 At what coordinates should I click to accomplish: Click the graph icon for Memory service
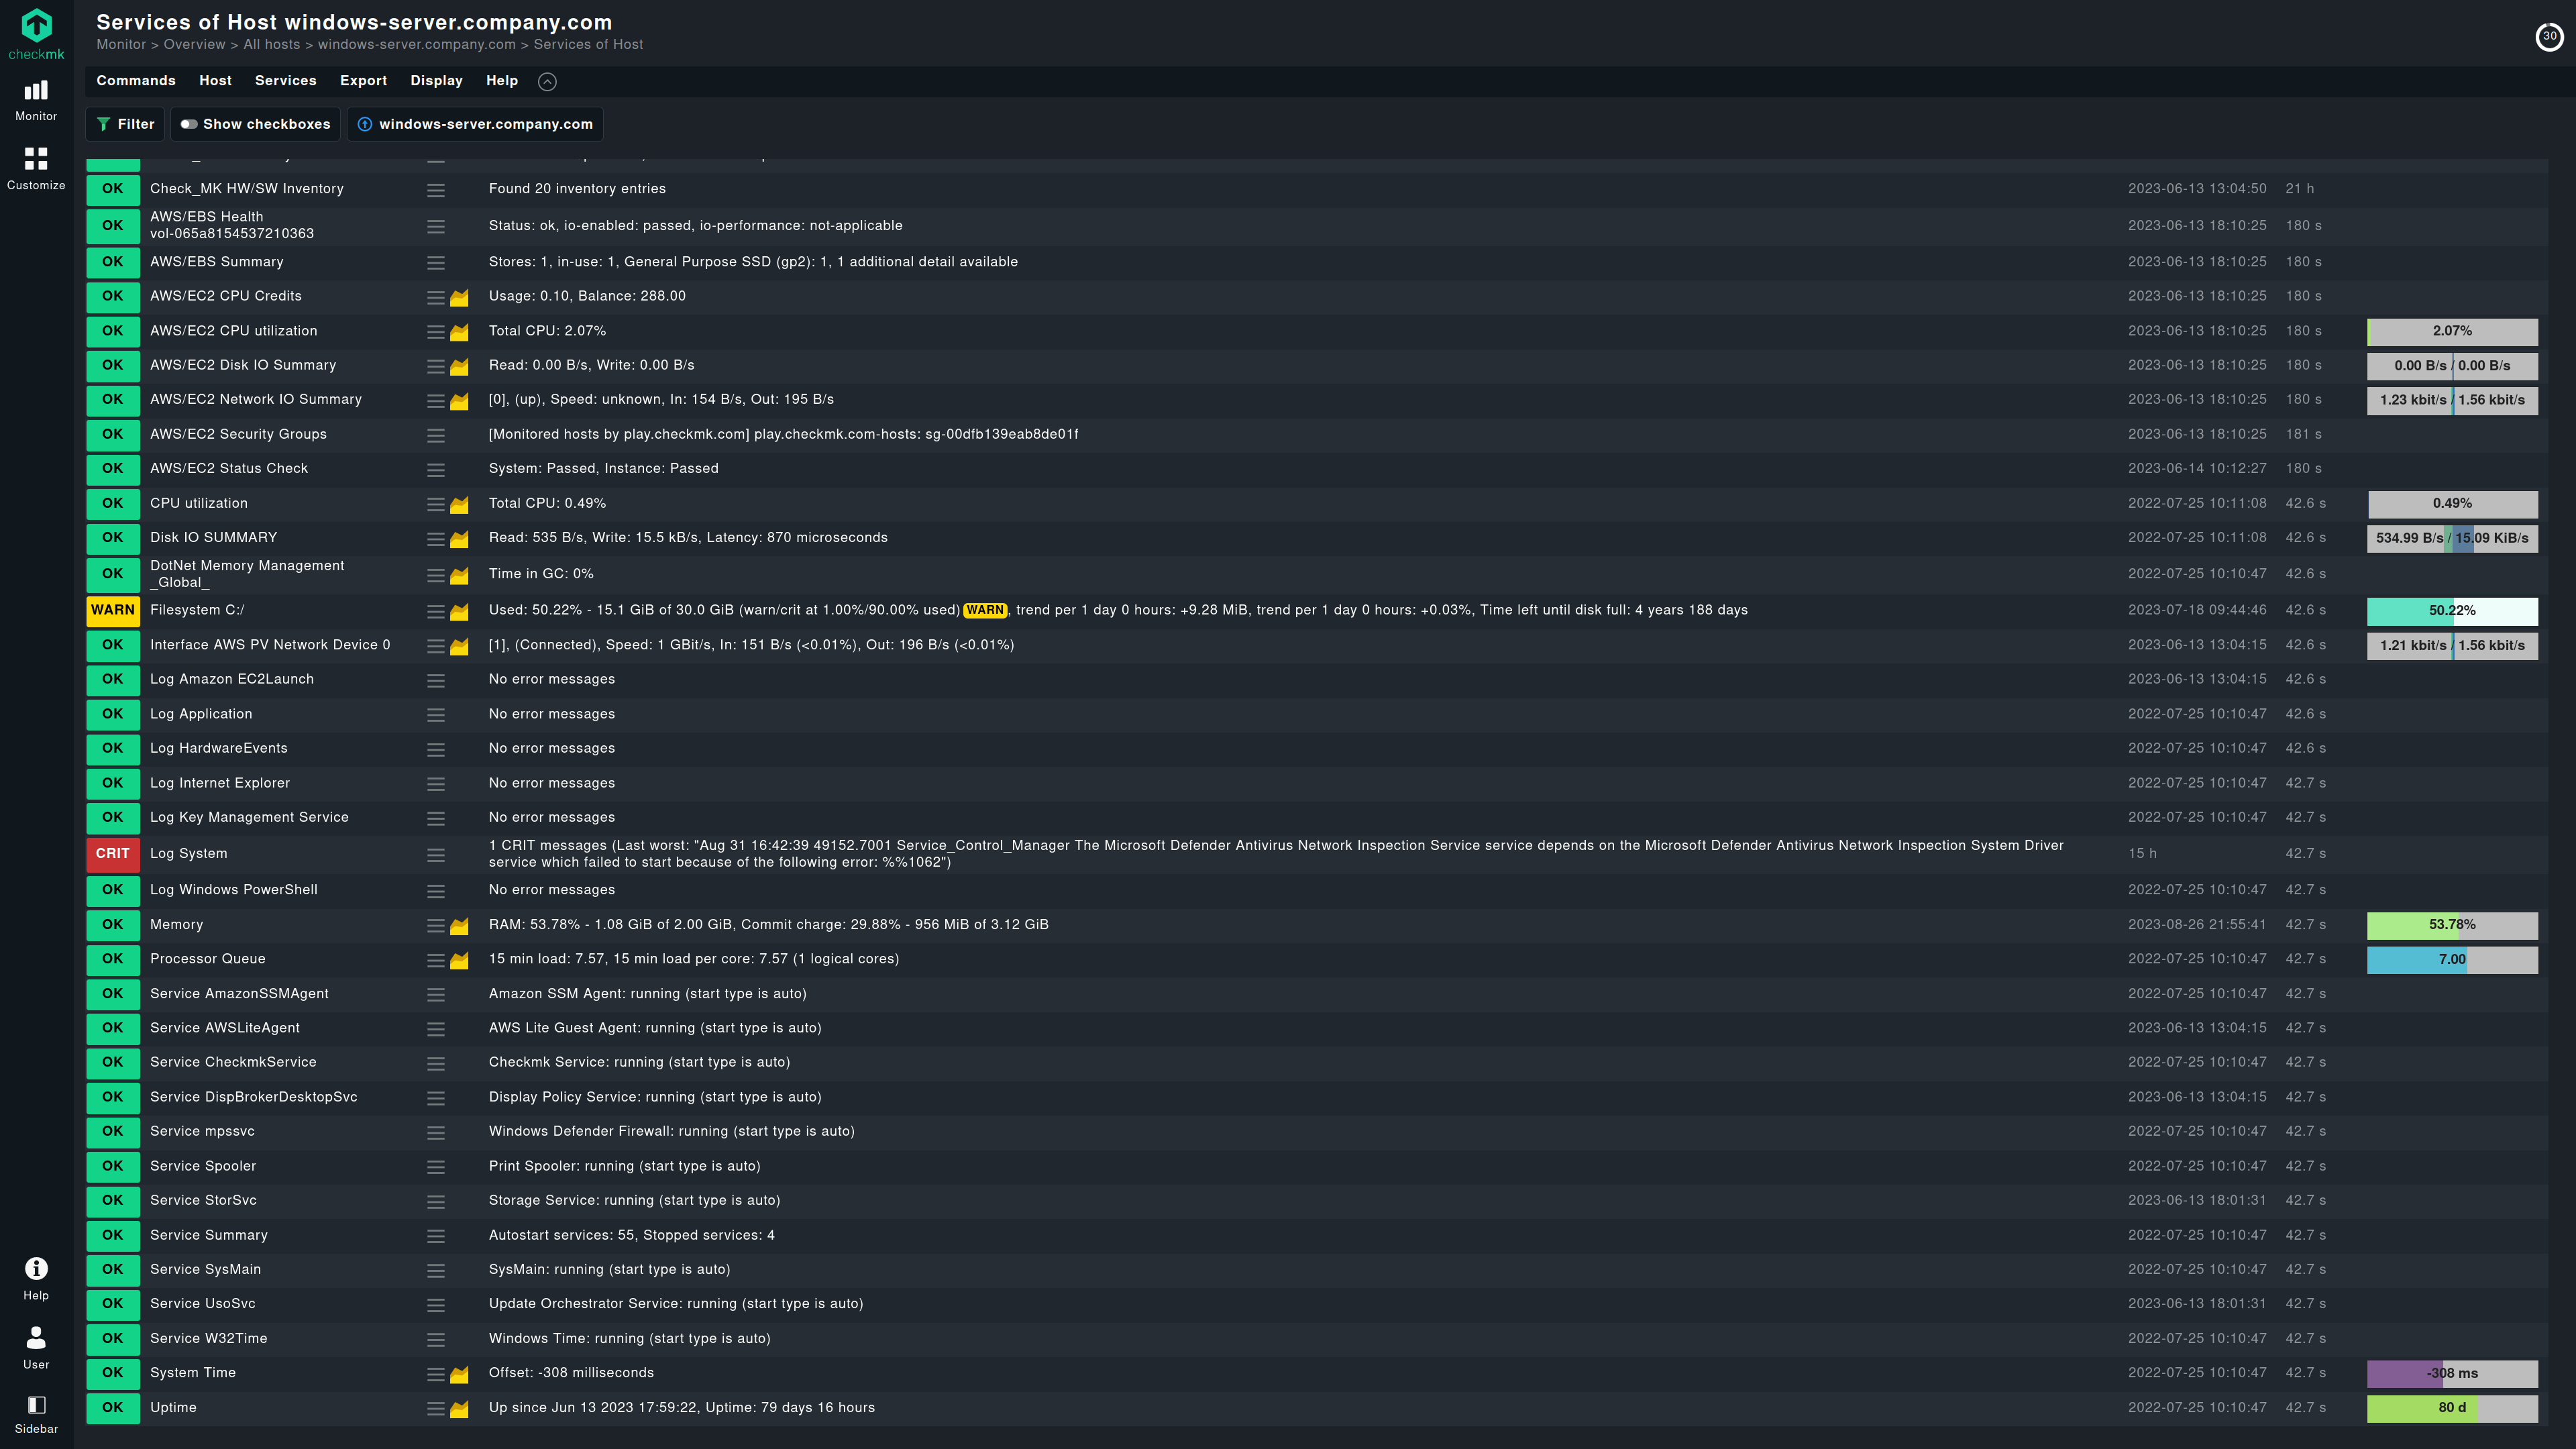[459, 926]
